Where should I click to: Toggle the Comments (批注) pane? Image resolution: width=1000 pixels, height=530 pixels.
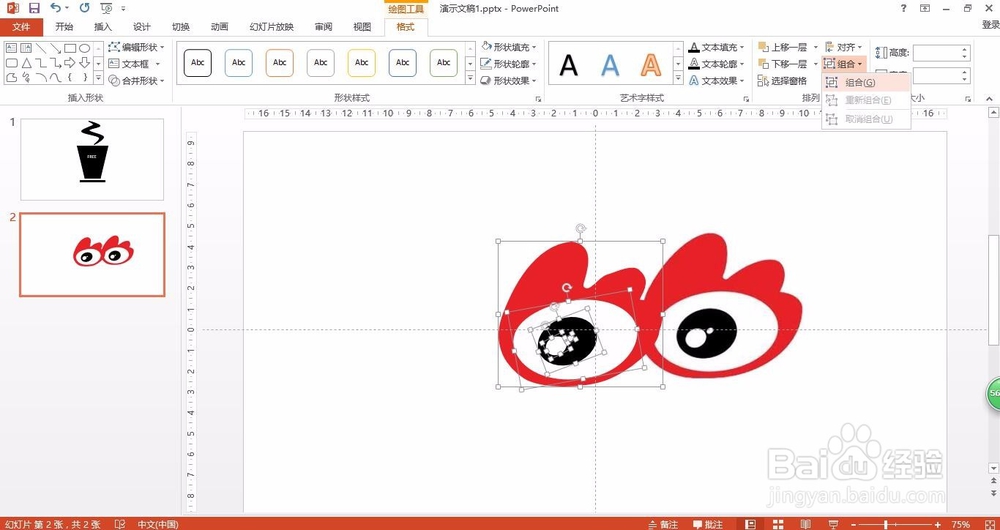click(708, 524)
